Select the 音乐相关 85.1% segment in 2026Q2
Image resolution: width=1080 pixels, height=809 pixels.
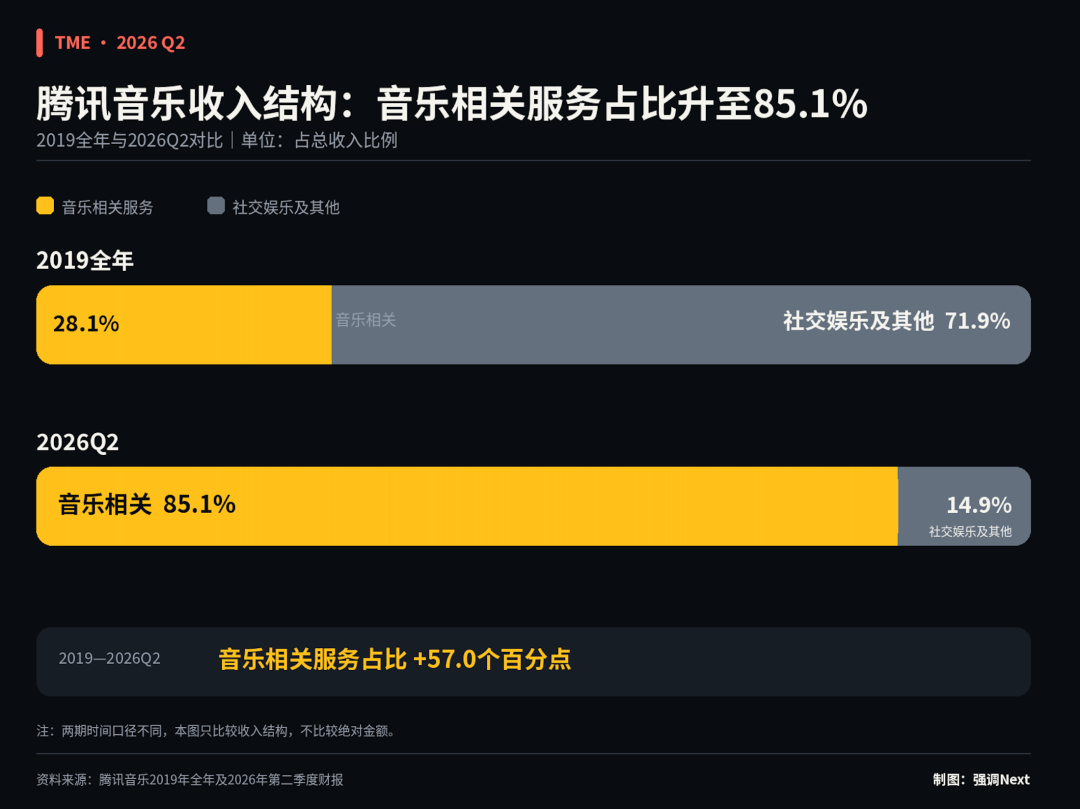pos(467,506)
